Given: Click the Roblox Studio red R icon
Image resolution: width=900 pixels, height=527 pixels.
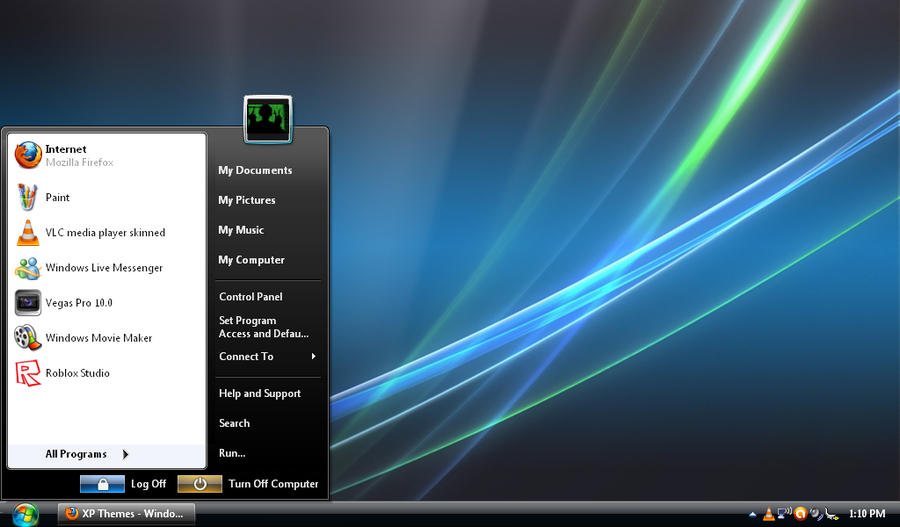Looking at the screenshot, I should tap(28, 373).
